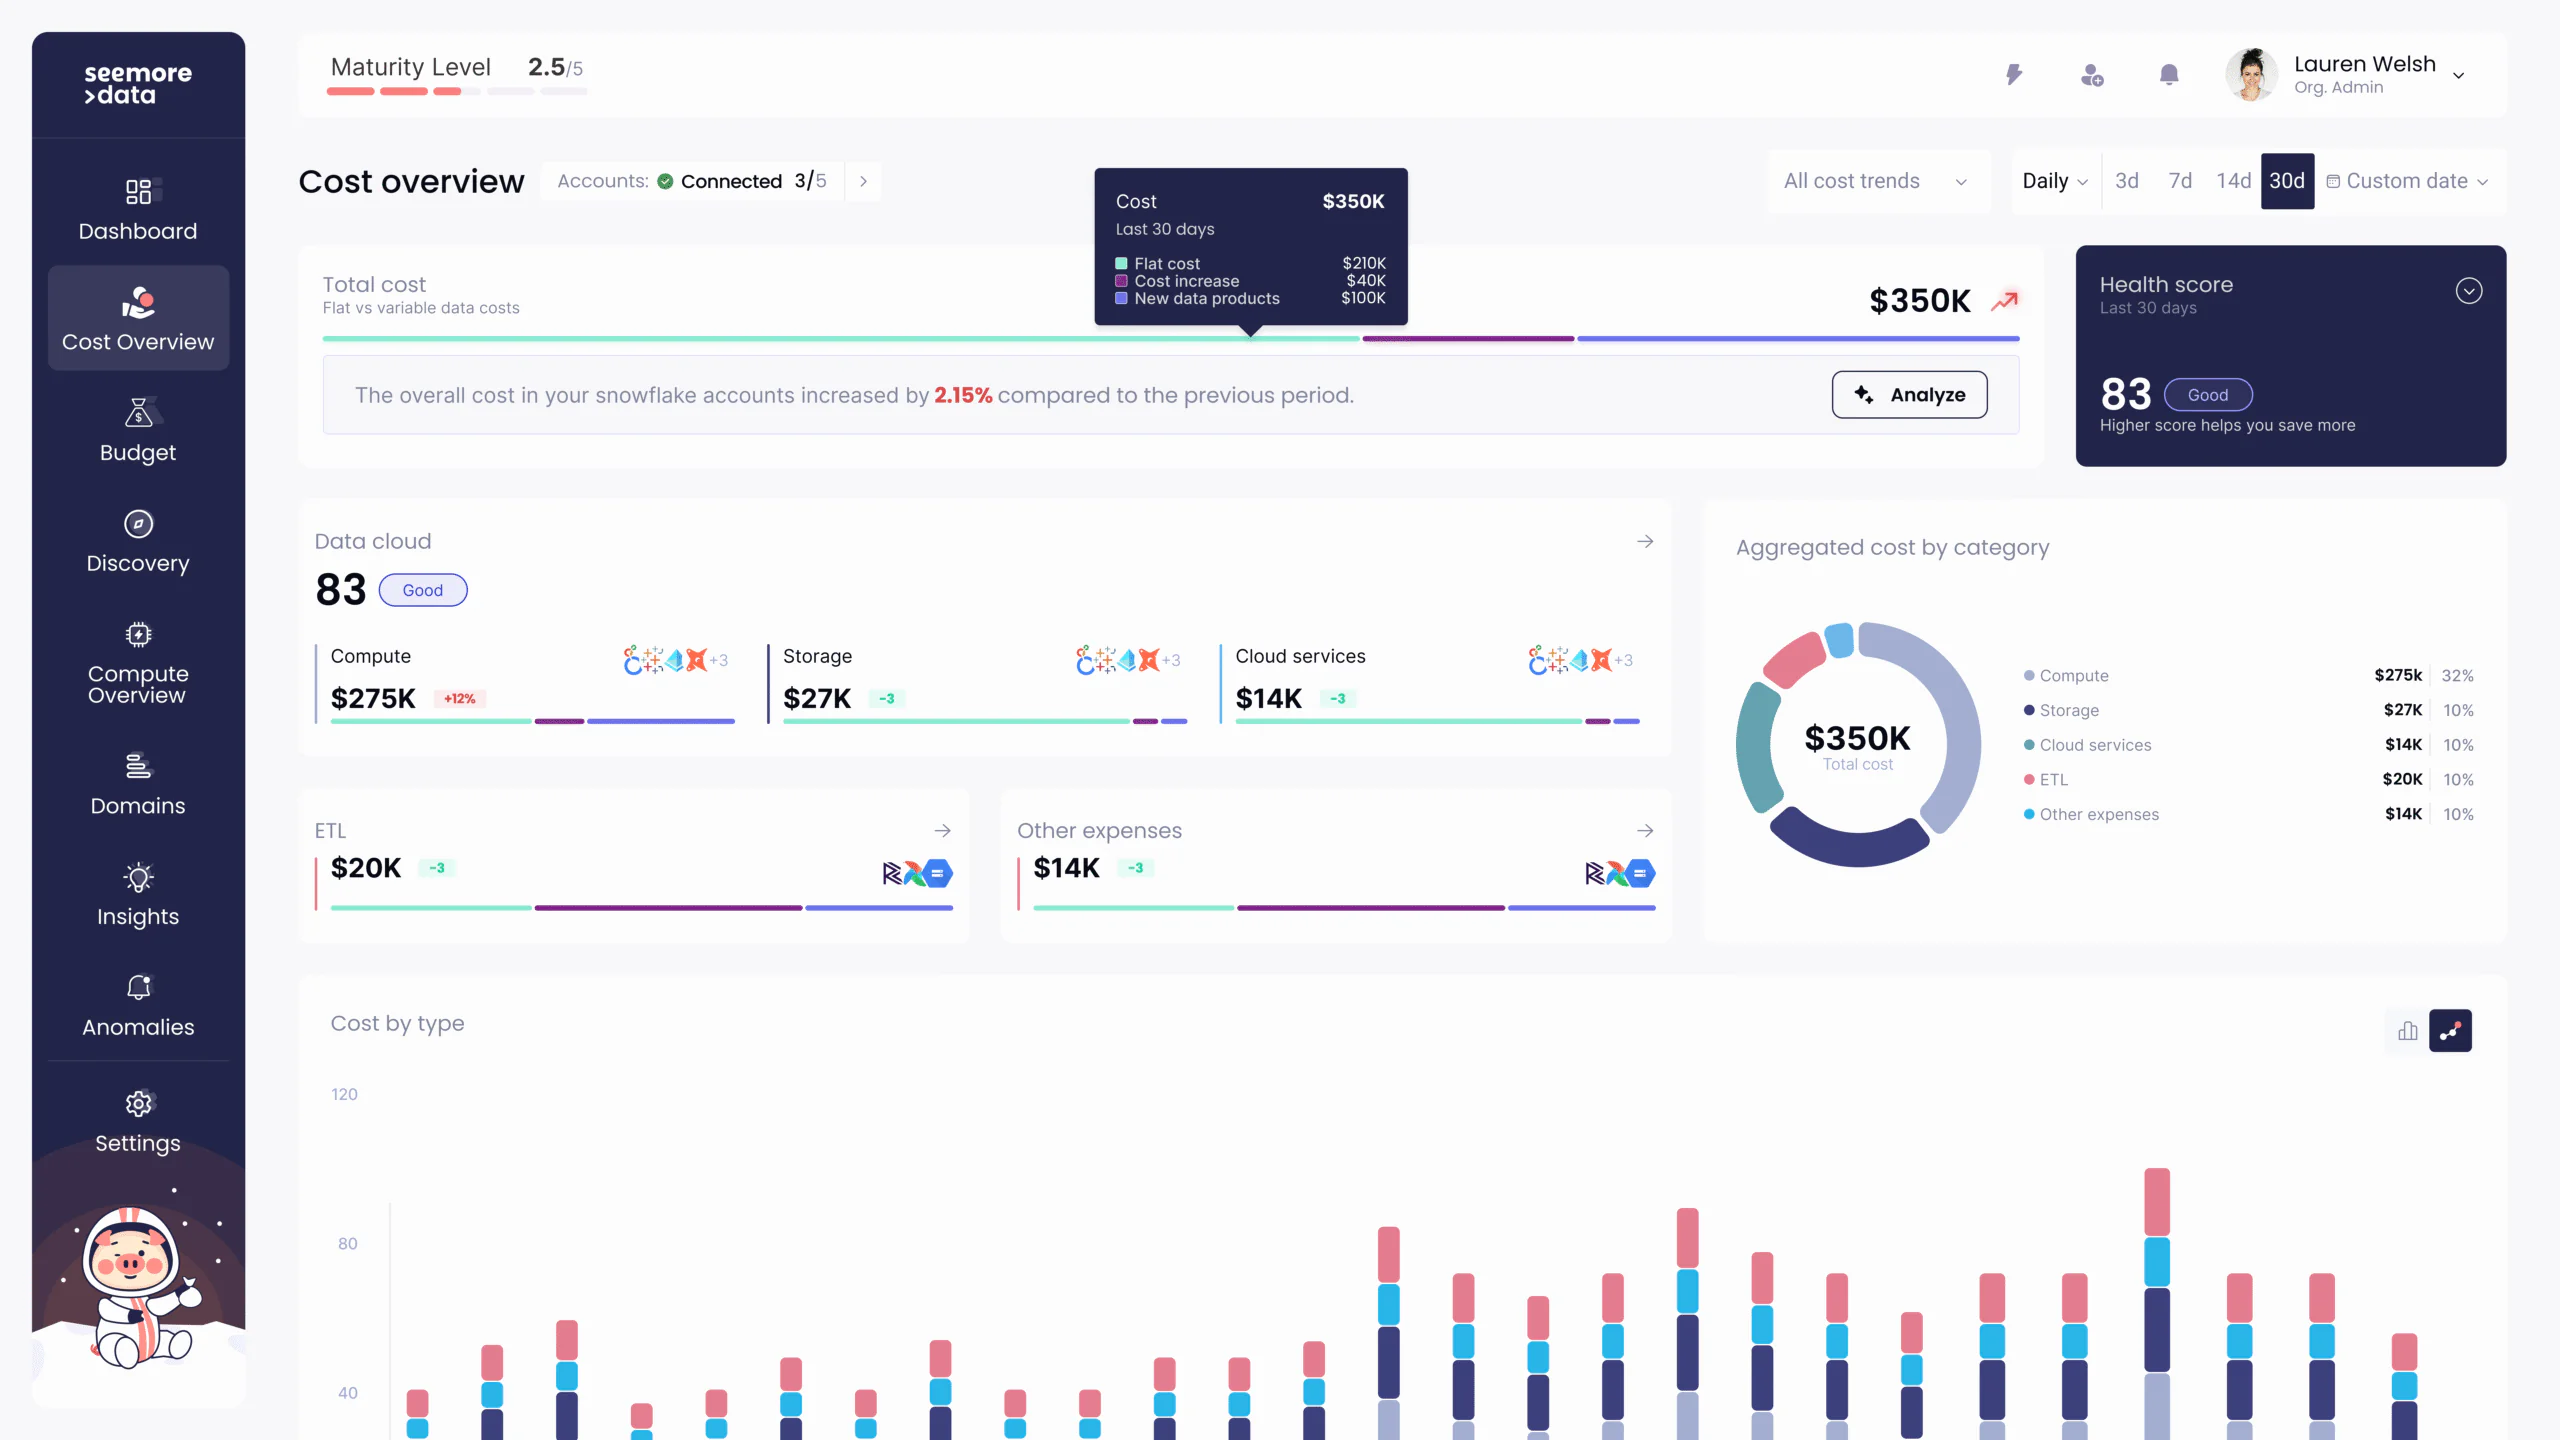Screen dimensions: 2560x1440
Task: View Anomalies alerts page
Action: click(138, 1006)
